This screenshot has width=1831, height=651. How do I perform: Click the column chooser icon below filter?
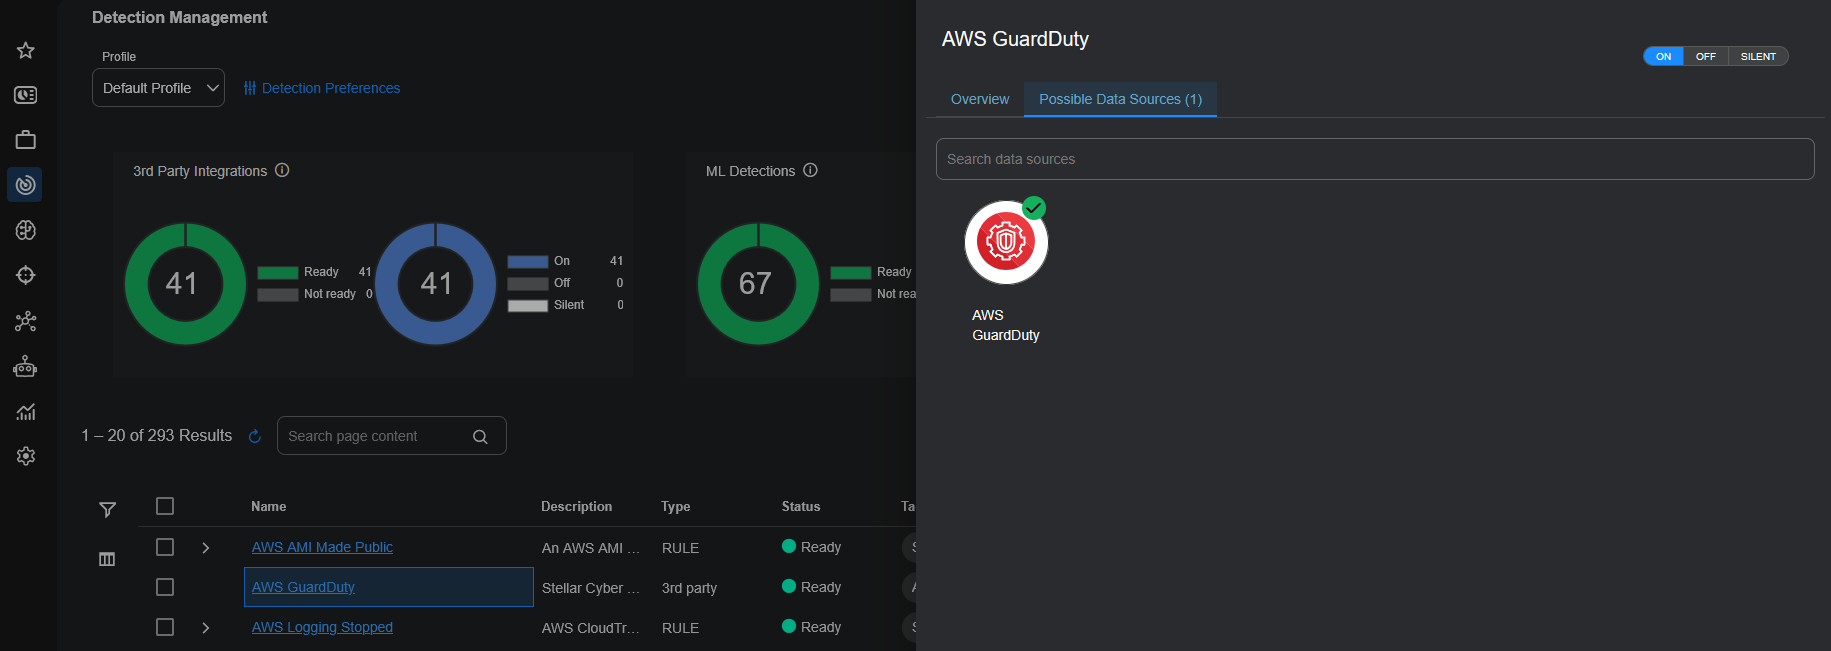107,559
